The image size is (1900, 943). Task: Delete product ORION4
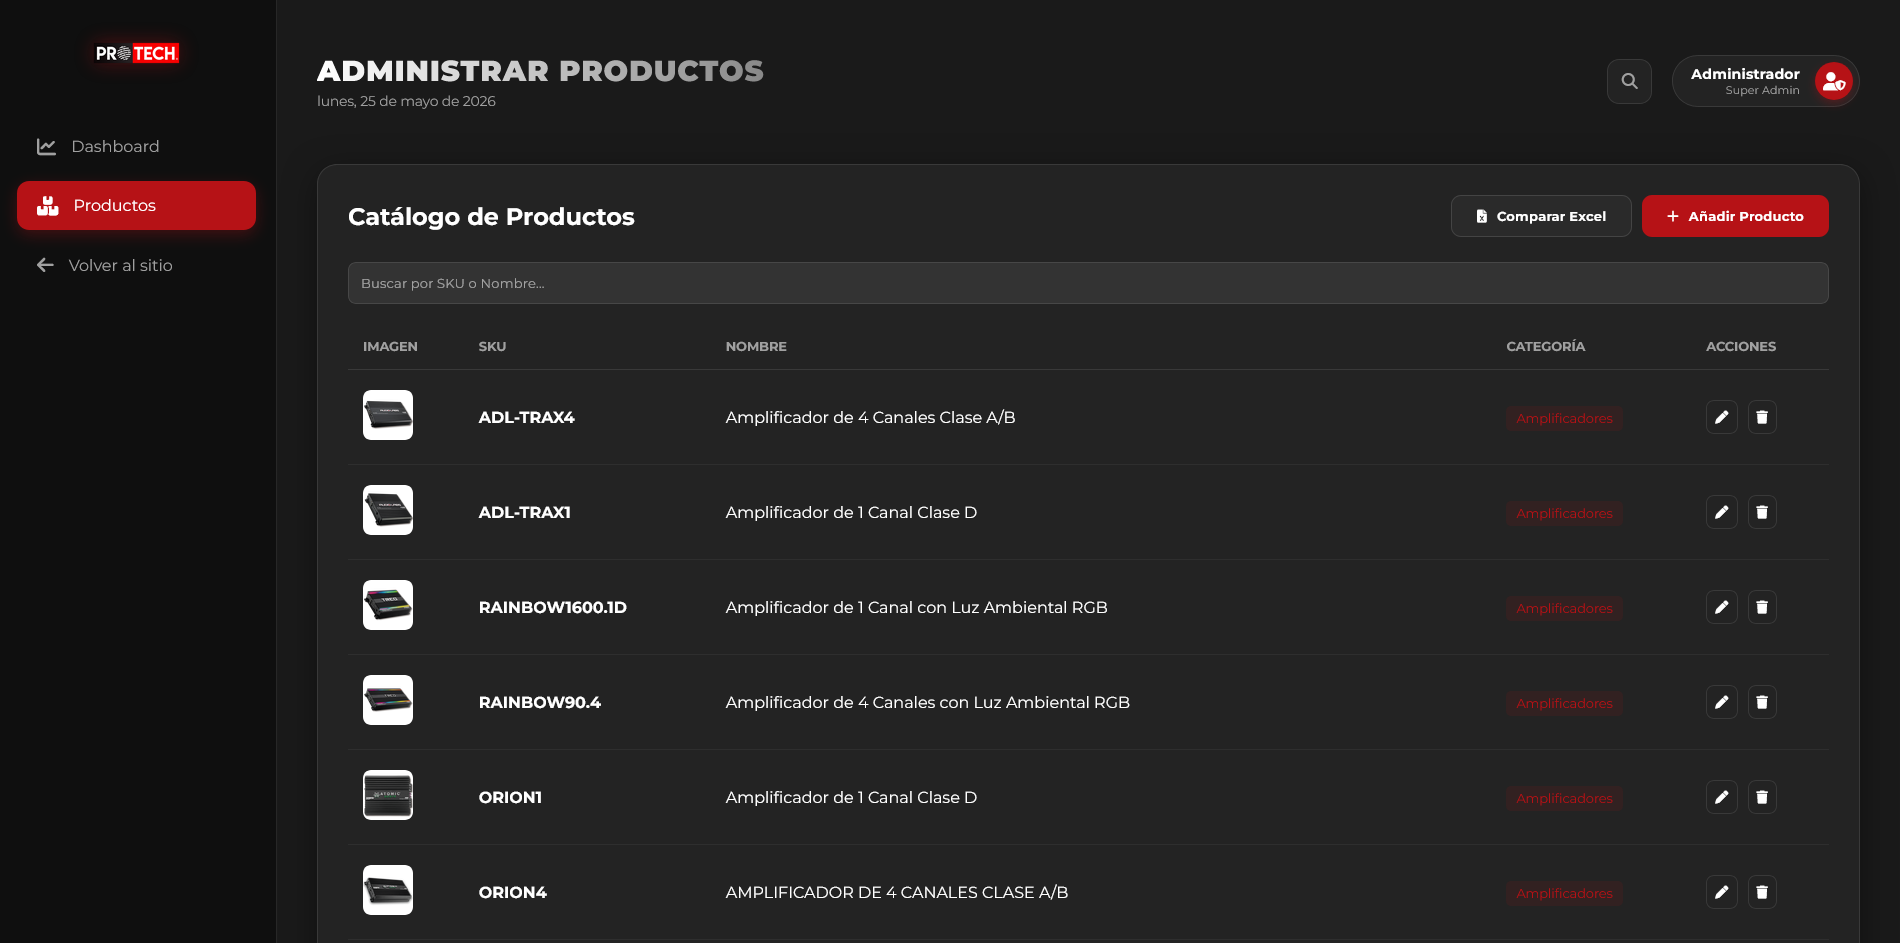1762,892
